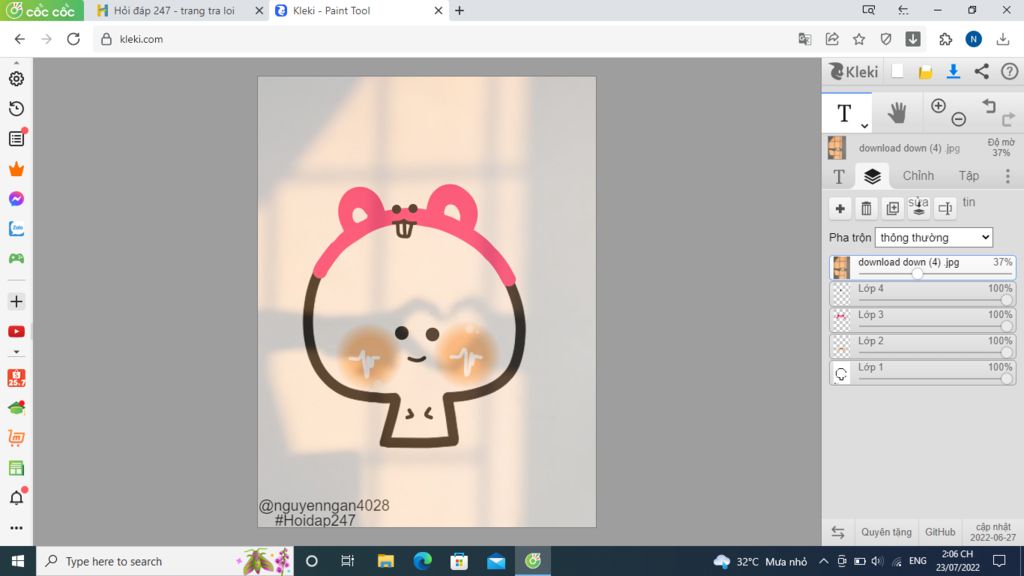Switch to the Text settings tab

click(x=839, y=176)
